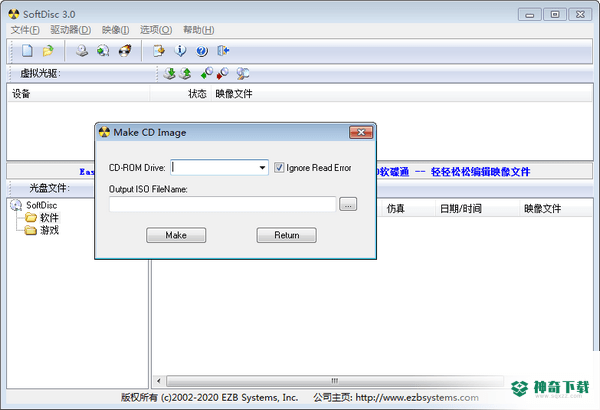Click the blue info bubble icon
This screenshot has height=410, width=600.
(x=180, y=51)
